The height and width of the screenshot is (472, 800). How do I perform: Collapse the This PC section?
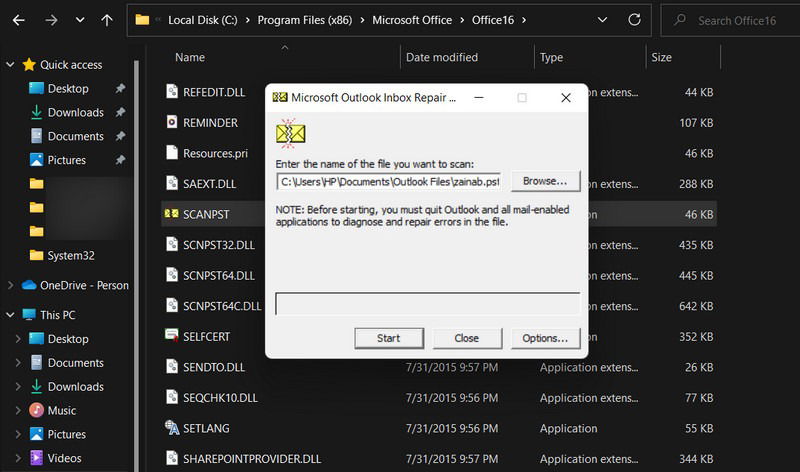point(10,315)
